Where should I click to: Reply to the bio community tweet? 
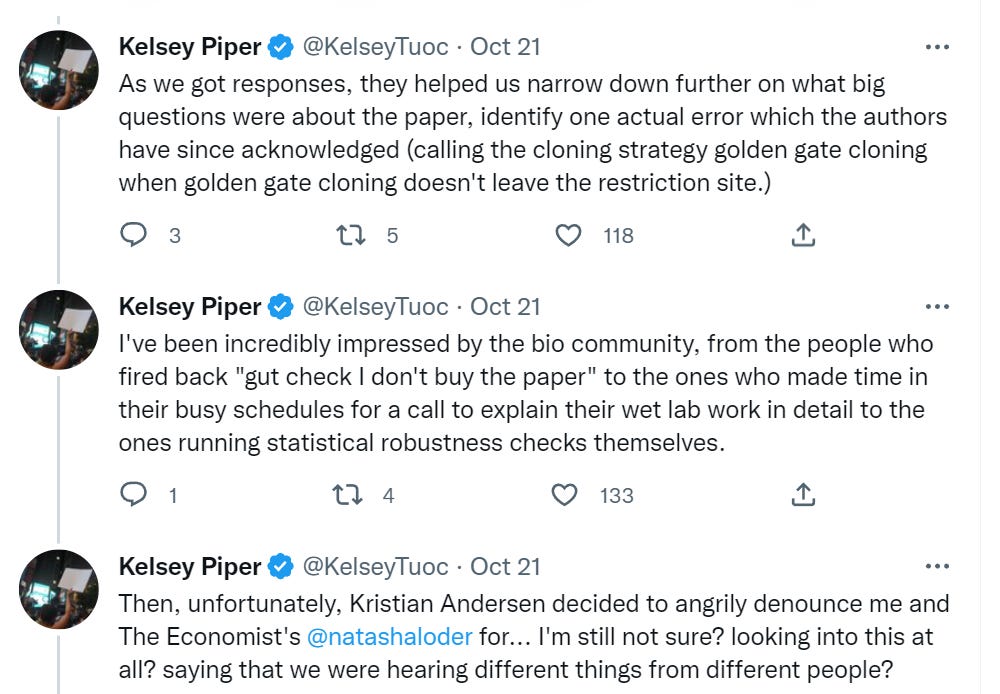(x=134, y=495)
